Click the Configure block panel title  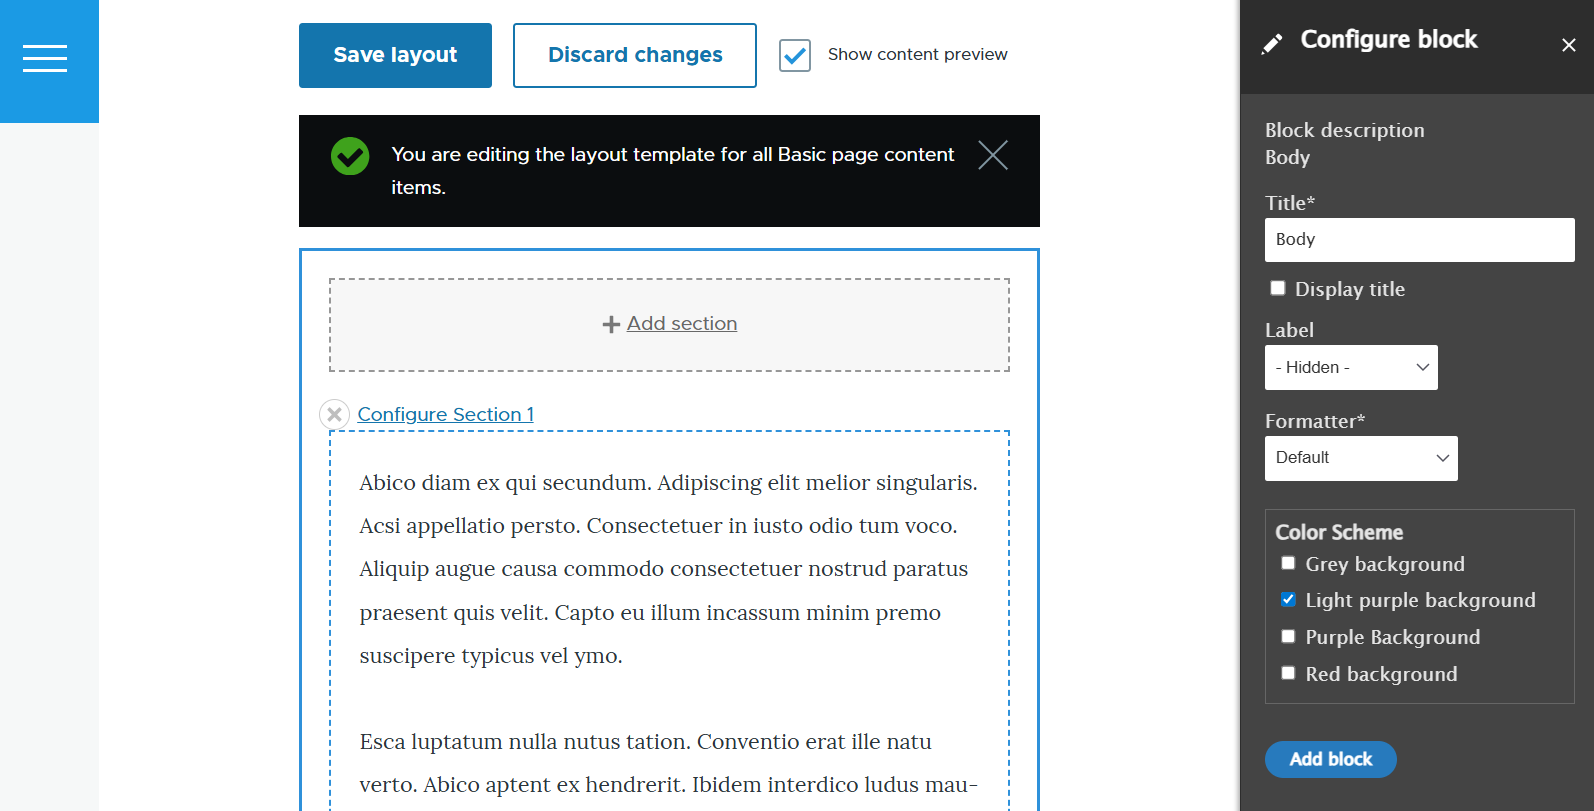coord(1389,39)
